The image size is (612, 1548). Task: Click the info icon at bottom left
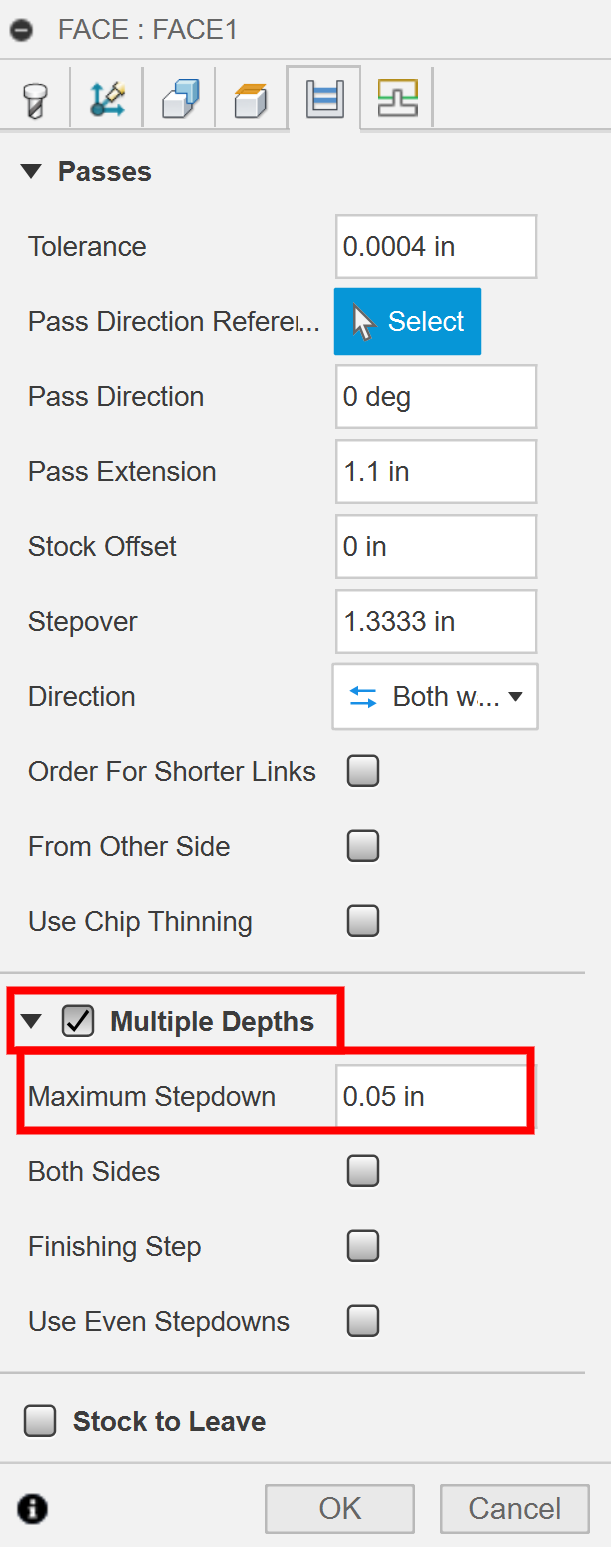click(33, 1508)
